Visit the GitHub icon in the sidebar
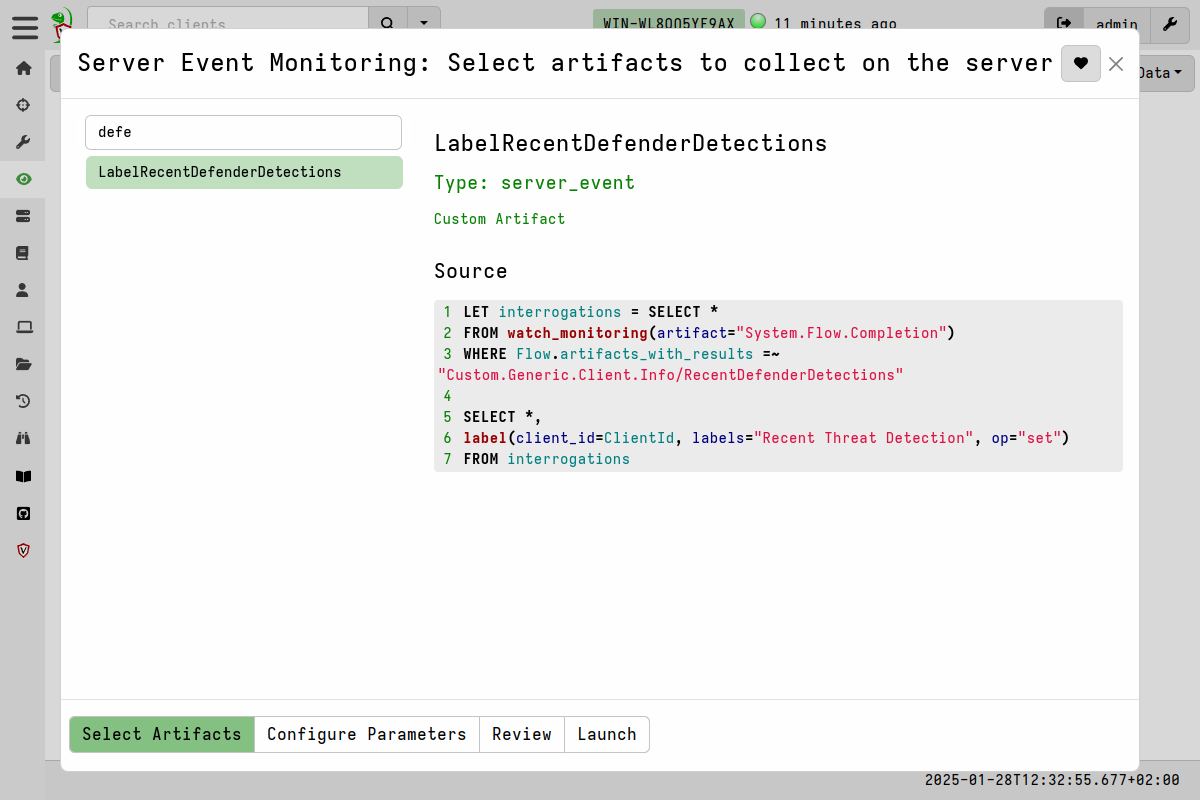 click(x=22, y=513)
